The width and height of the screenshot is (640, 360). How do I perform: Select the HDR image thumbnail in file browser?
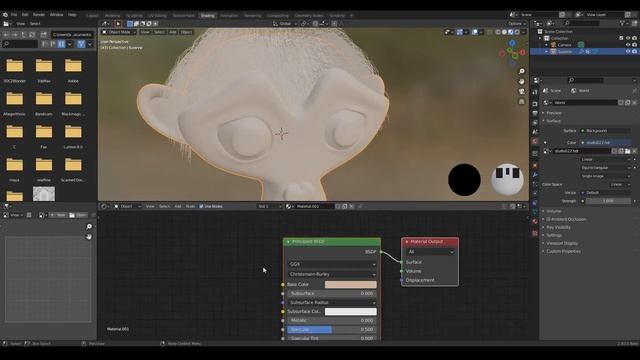(44, 194)
